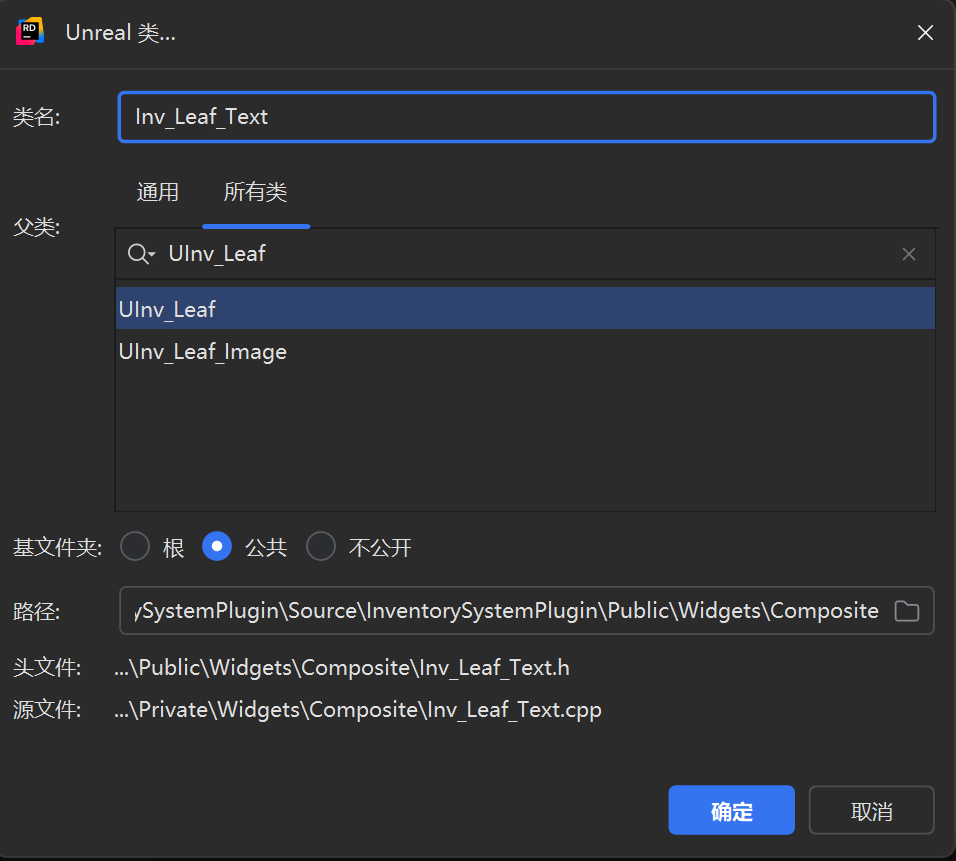The image size is (956, 861).
Task: Cancel with the 取消 button
Action: 871,810
